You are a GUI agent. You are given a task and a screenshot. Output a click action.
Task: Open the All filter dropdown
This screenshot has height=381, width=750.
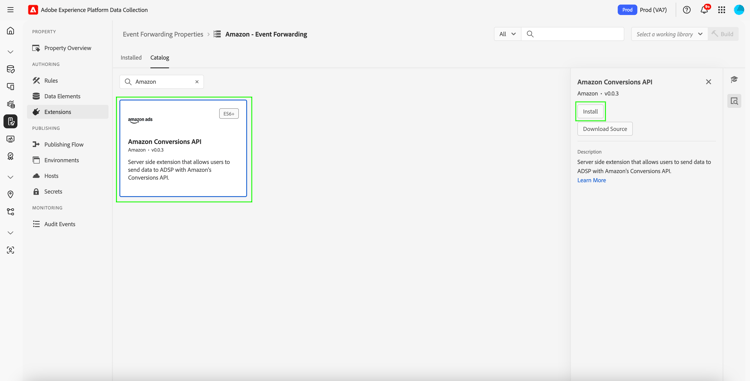(507, 34)
